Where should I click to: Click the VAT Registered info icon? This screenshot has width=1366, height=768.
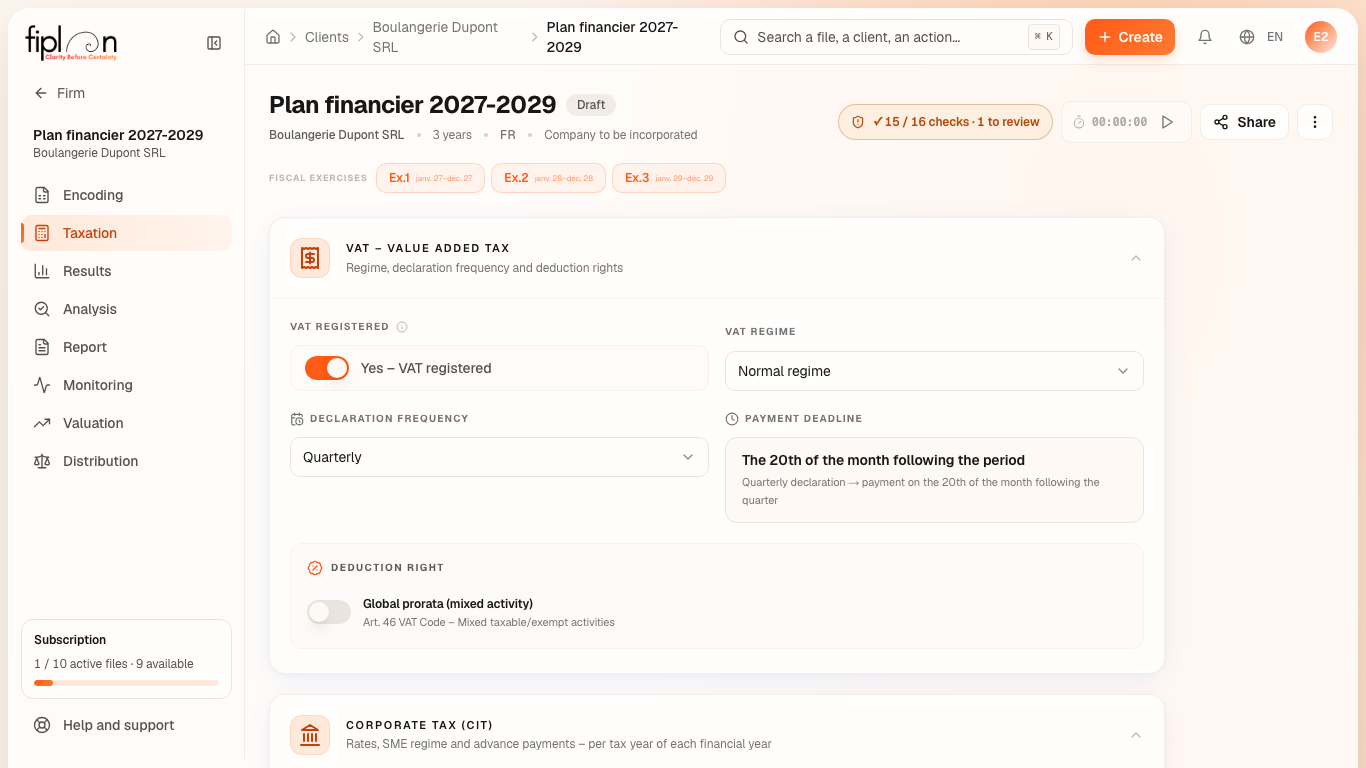tap(402, 327)
